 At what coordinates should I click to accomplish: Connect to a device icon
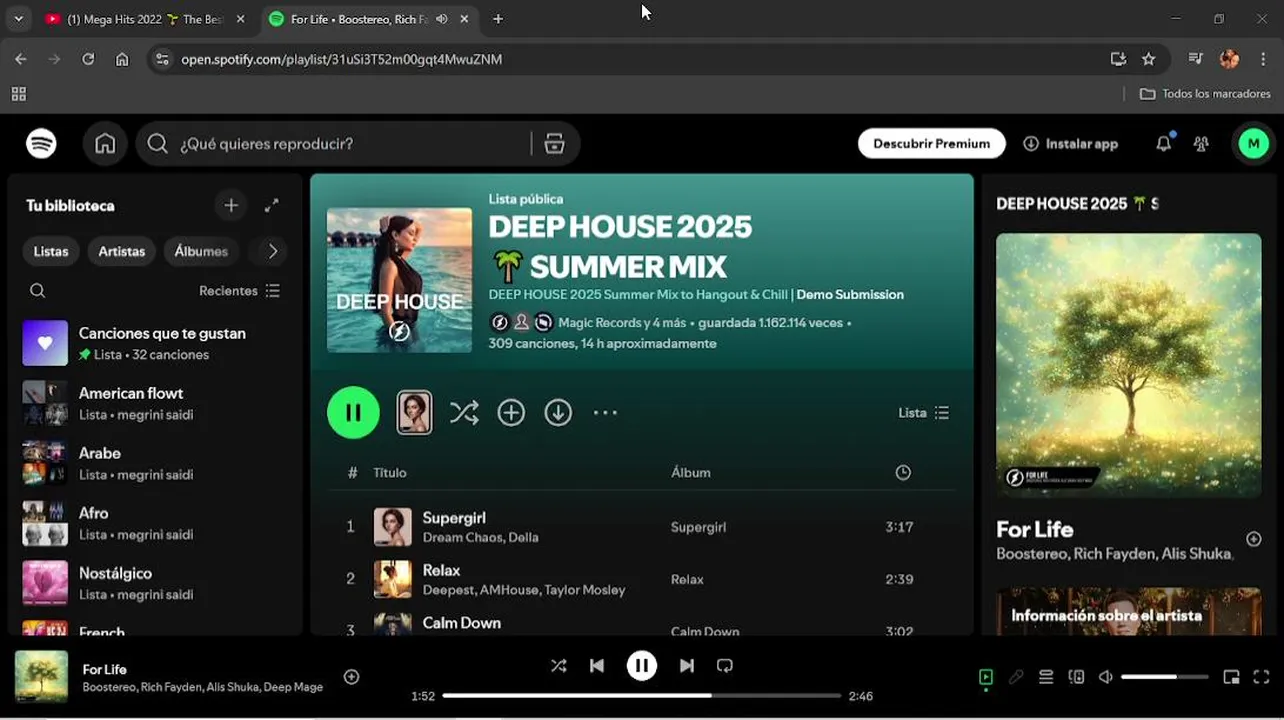(x=1076, y=677)
